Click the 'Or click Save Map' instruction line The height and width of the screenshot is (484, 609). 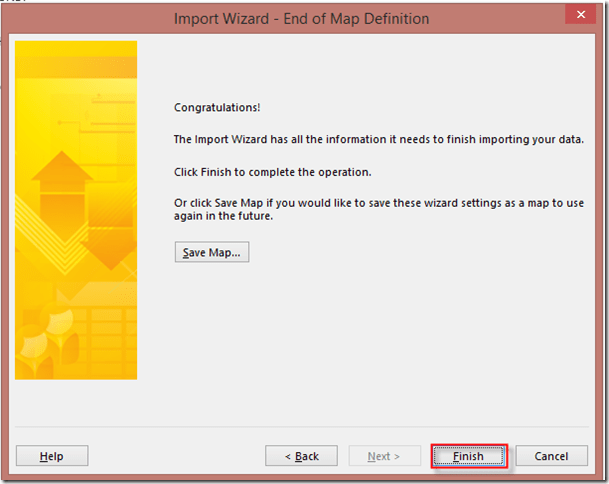click(378, 203)
